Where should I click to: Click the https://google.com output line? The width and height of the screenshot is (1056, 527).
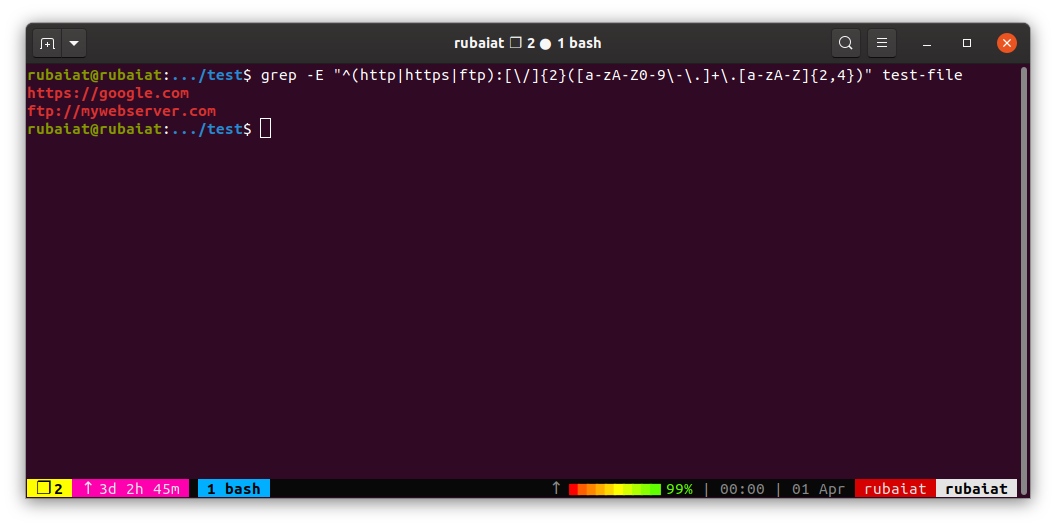[108, 93]
